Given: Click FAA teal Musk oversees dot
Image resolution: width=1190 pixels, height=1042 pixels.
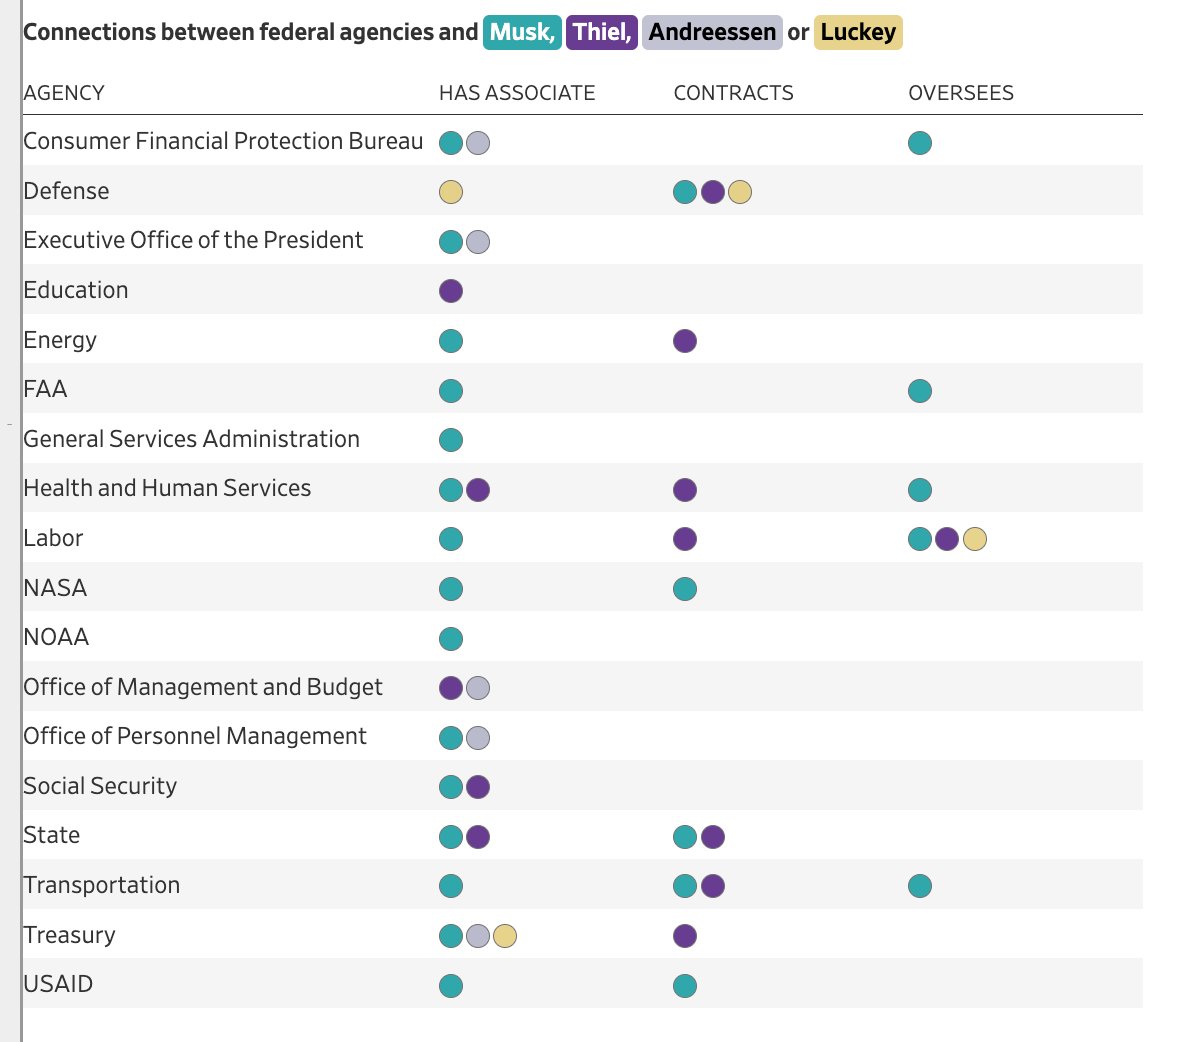Looking at the screenshot, I should 920,391.
